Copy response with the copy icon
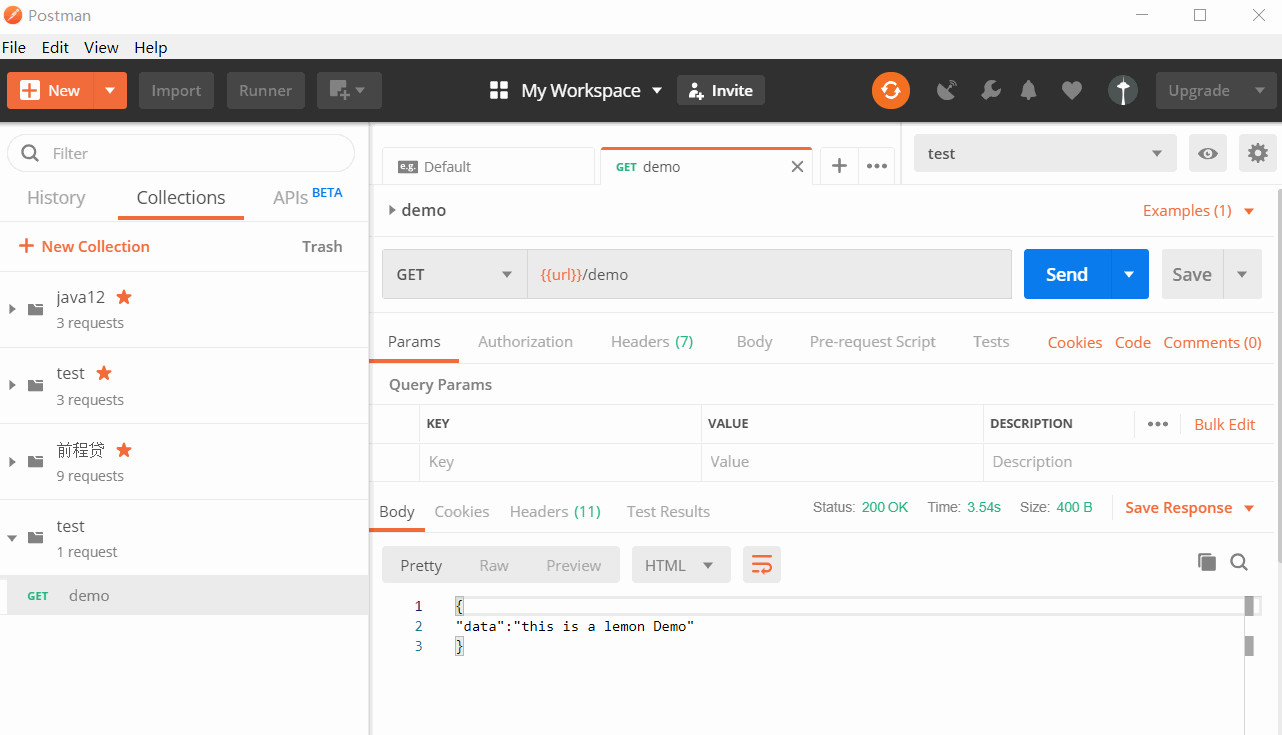 (x=1207, y=562)
